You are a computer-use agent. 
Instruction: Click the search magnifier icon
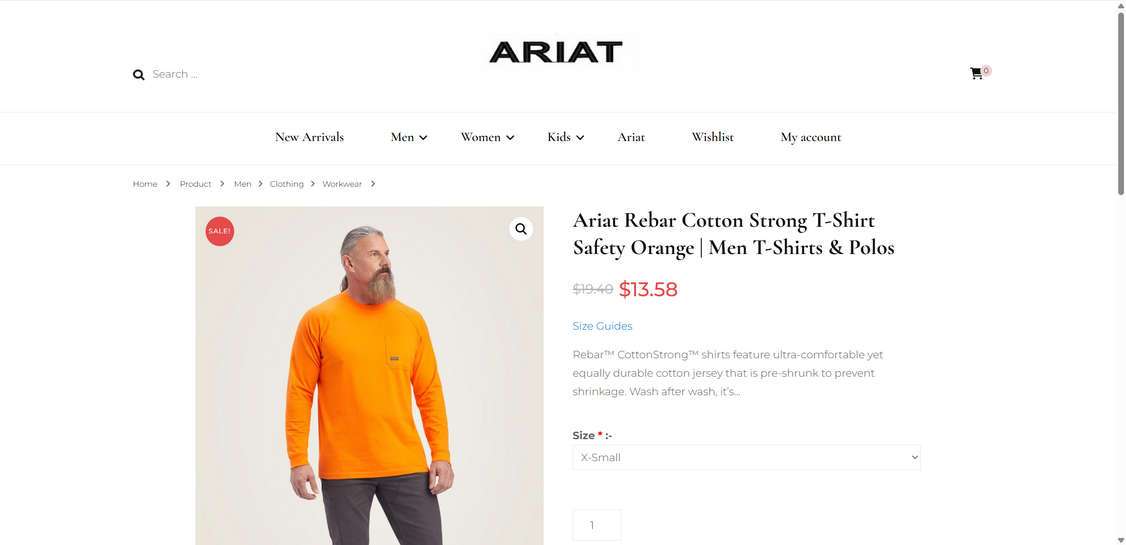pyautogui.click(x=139, y=75)
